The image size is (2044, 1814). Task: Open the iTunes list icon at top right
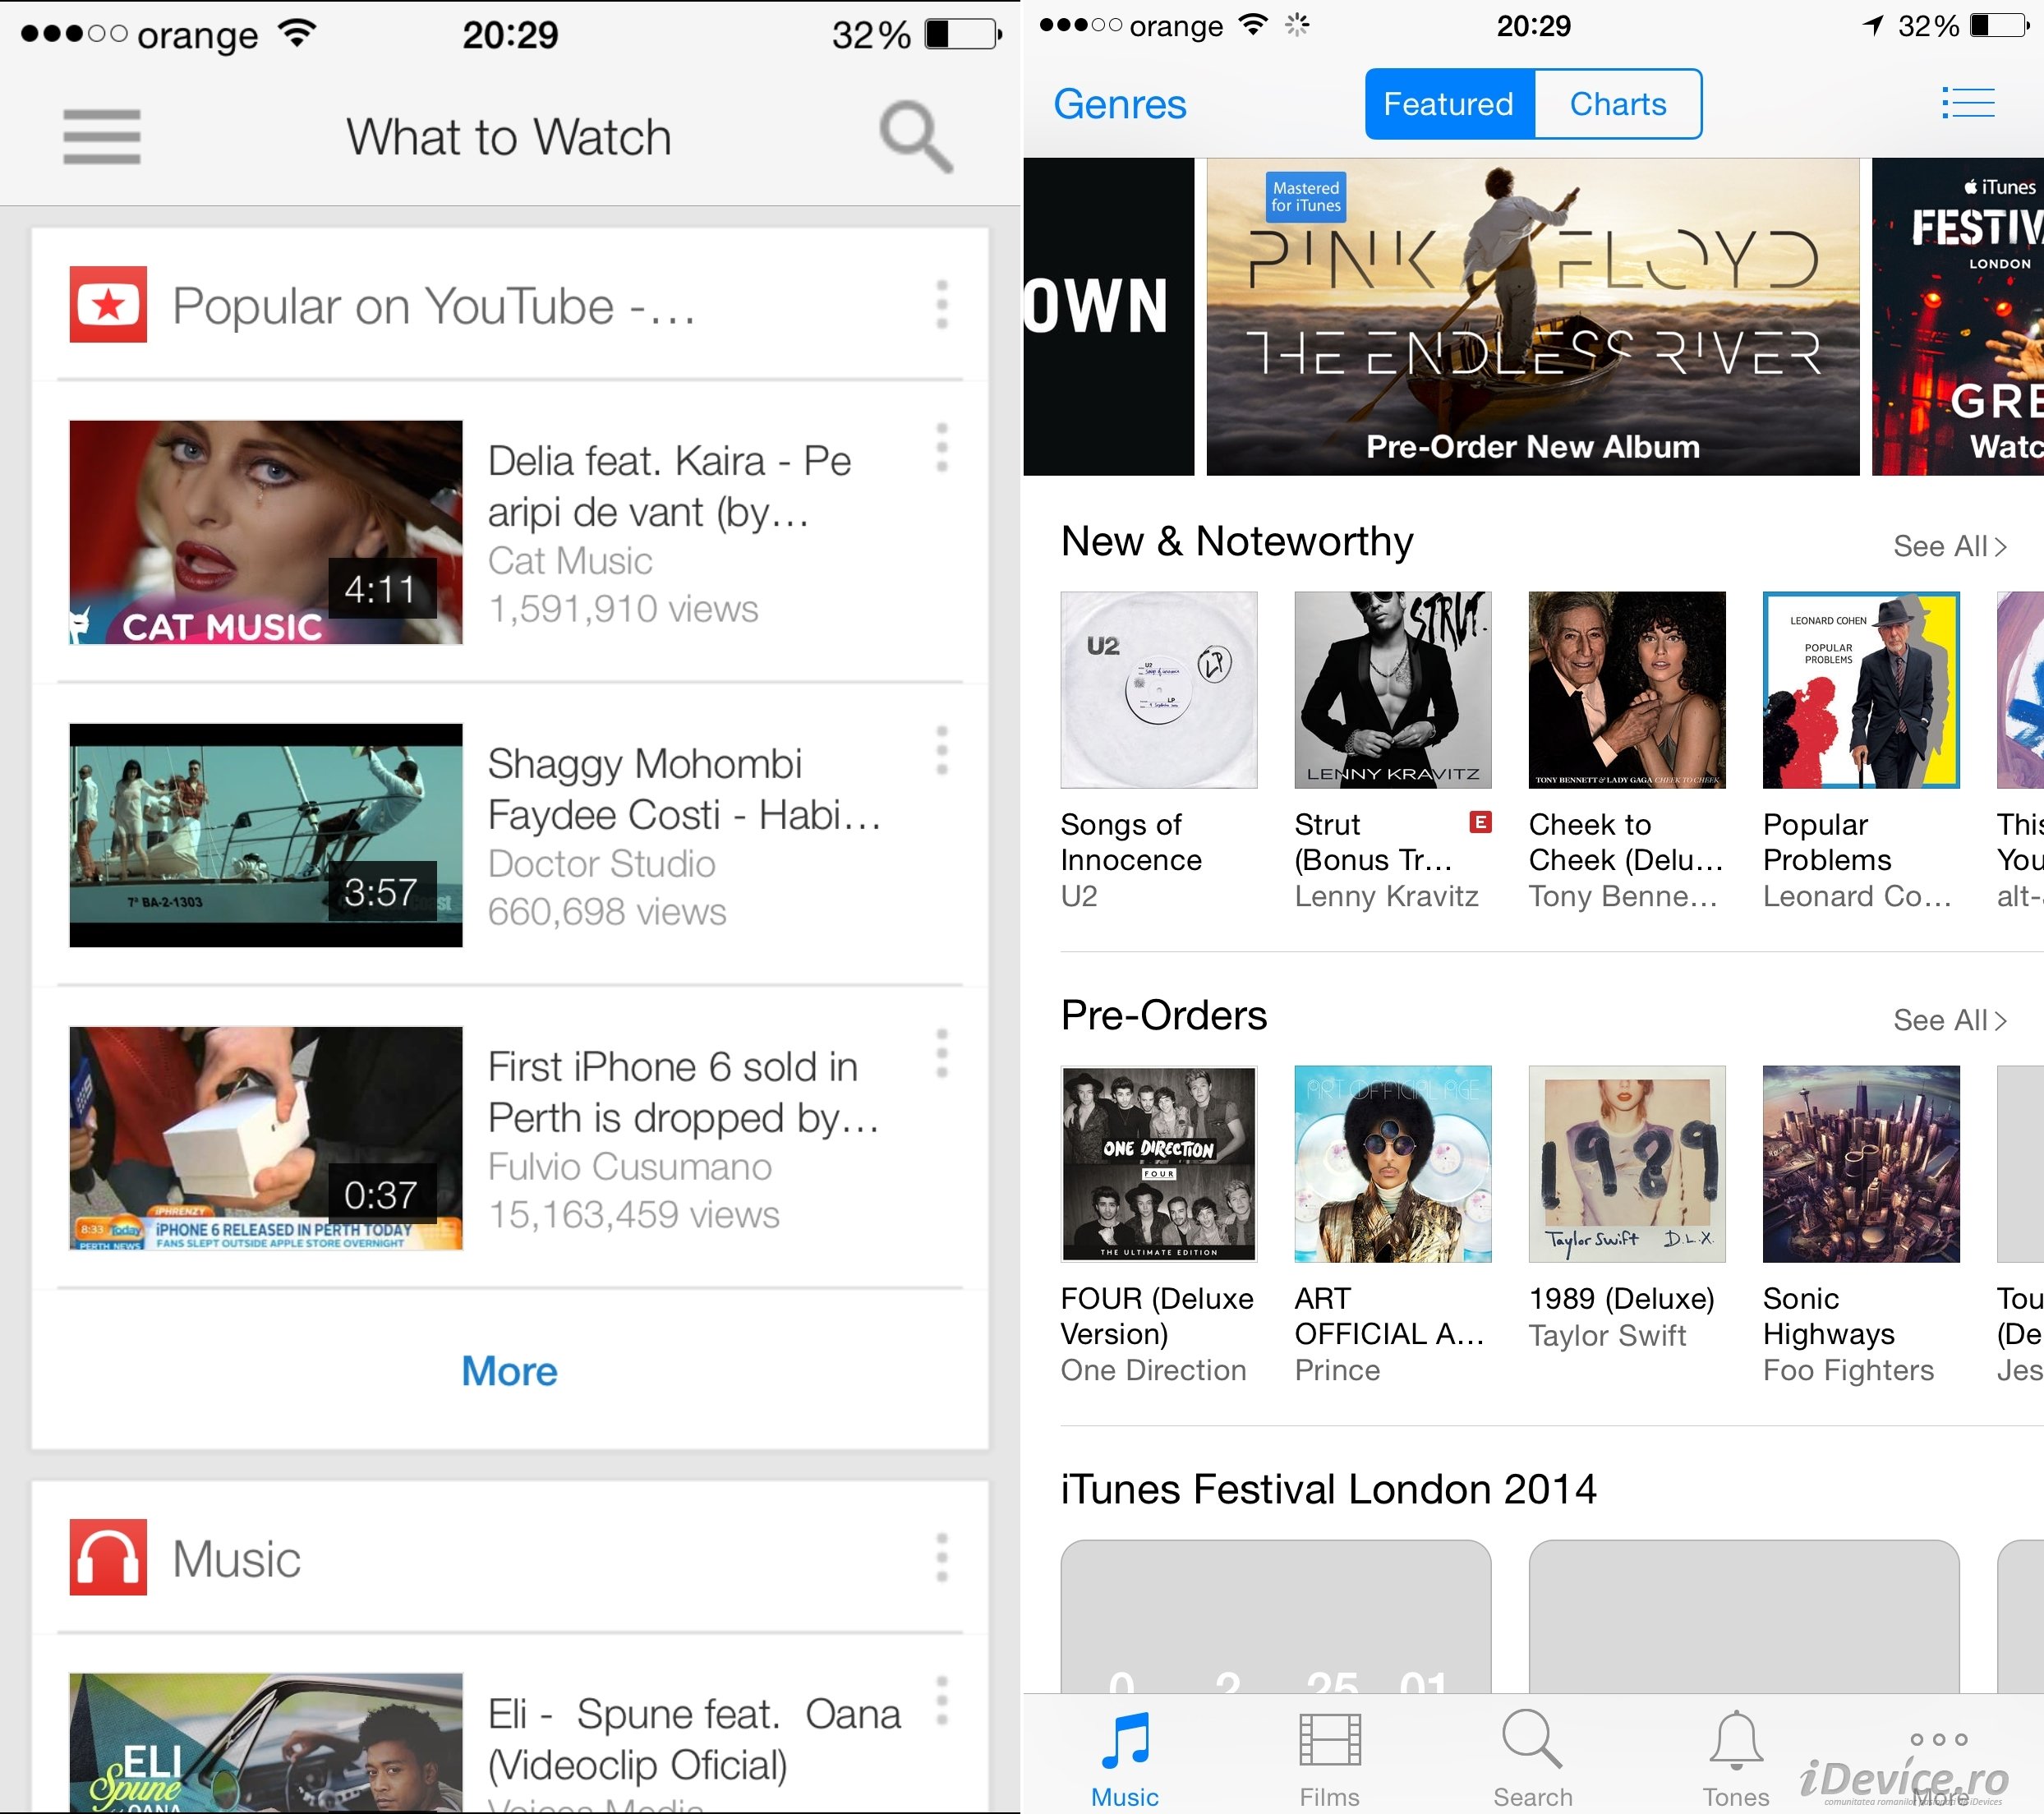point(1968,103)
